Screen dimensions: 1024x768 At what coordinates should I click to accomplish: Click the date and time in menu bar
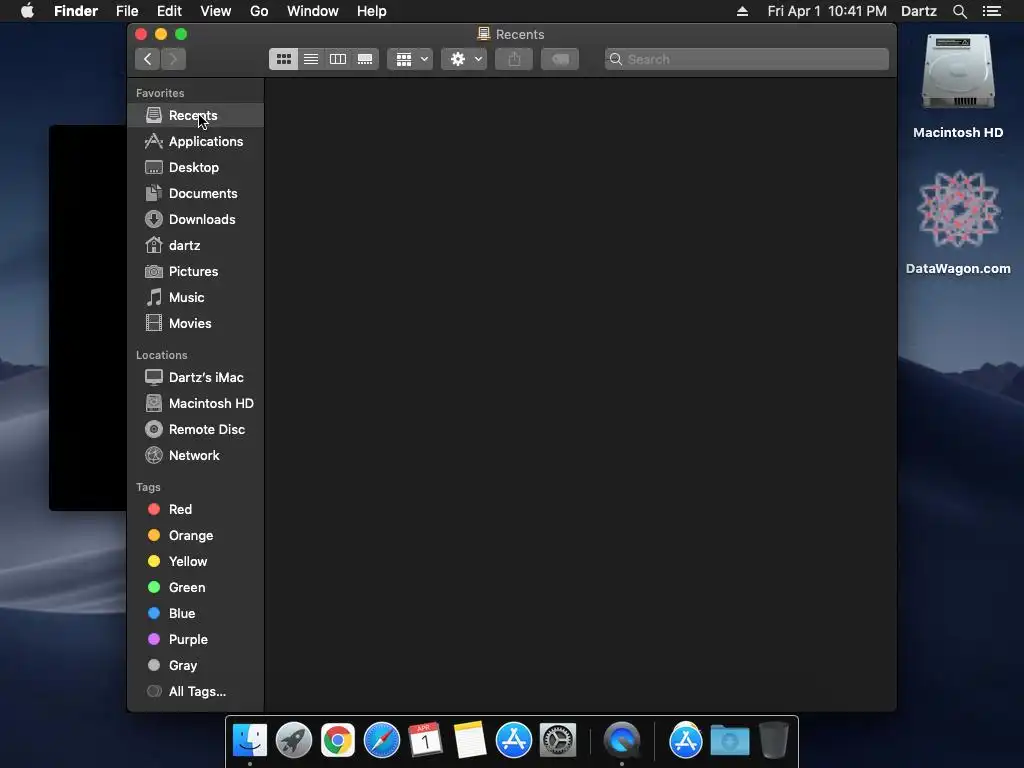tap(827, 11)
